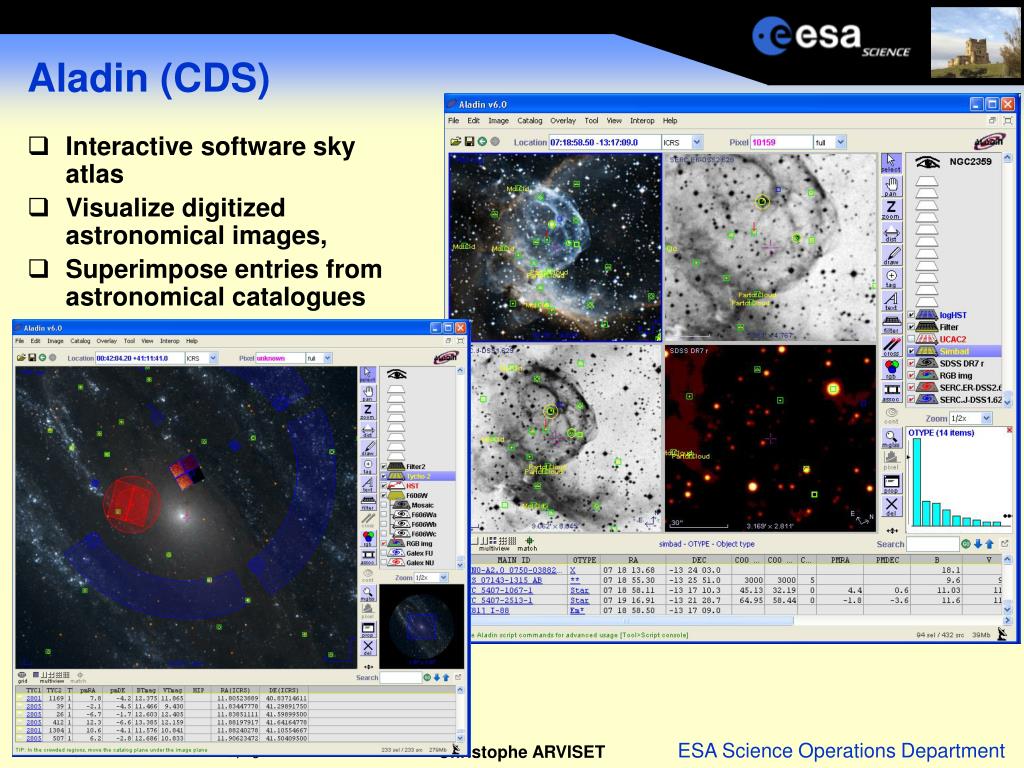Activate the zoom tool in right Aladin window
The height and width of the screenshot is (768, 1024).
(891, 210)
